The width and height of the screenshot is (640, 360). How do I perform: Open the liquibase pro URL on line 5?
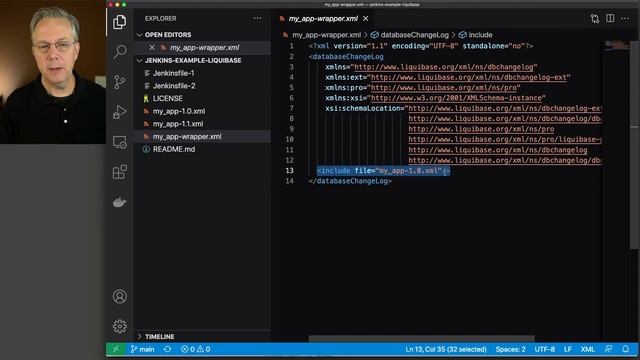[x=444, y=87]
